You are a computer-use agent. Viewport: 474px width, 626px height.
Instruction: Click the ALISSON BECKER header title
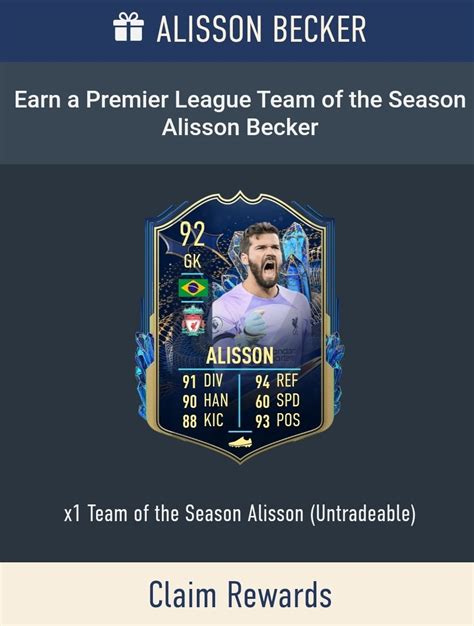coord(261,29)
